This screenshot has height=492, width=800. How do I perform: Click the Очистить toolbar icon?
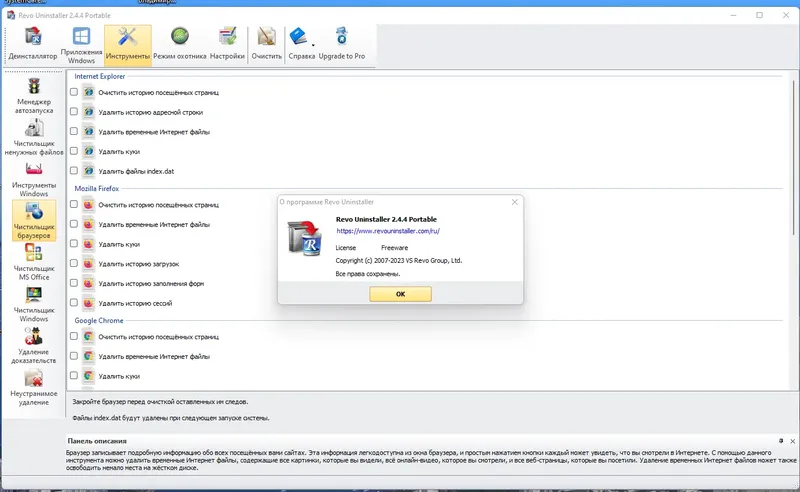[x=266, y=45]
